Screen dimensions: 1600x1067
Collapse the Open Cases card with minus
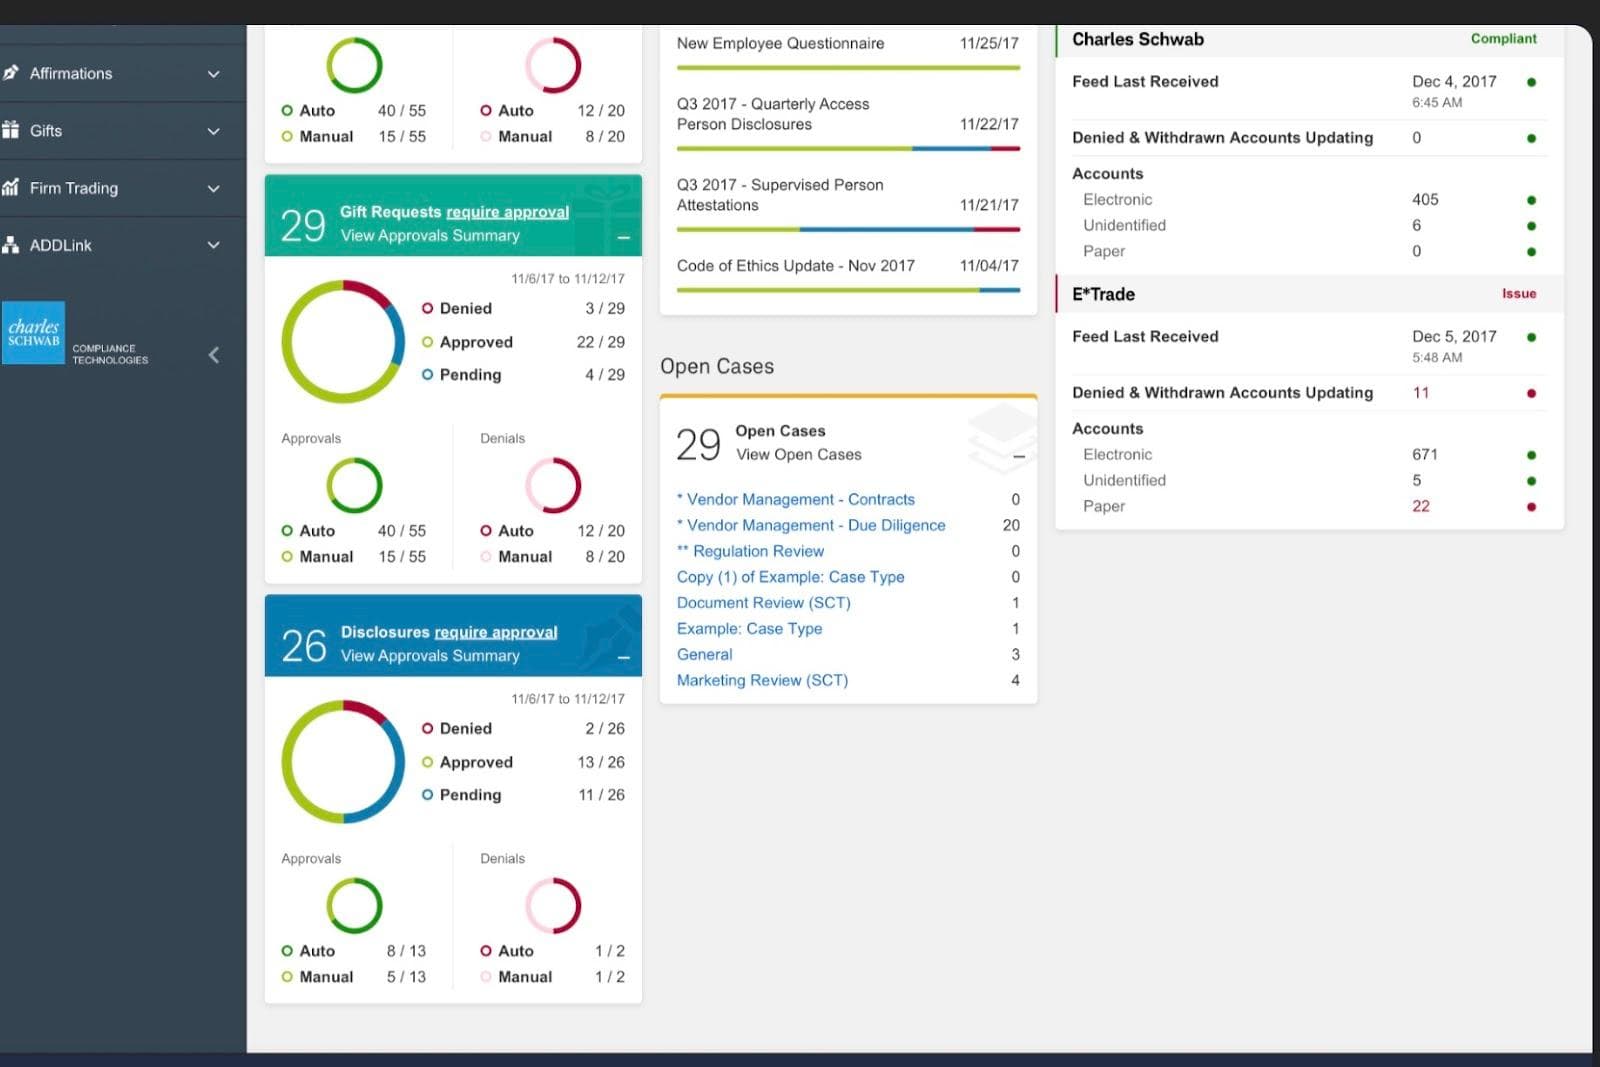pos(1018,456)
